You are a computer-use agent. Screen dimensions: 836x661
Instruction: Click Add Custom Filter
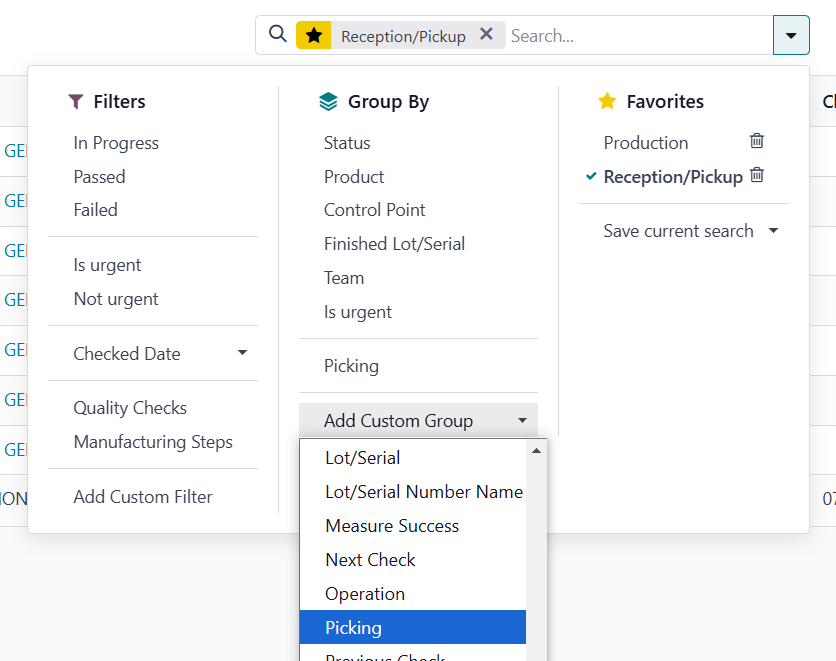coord(143,497)
